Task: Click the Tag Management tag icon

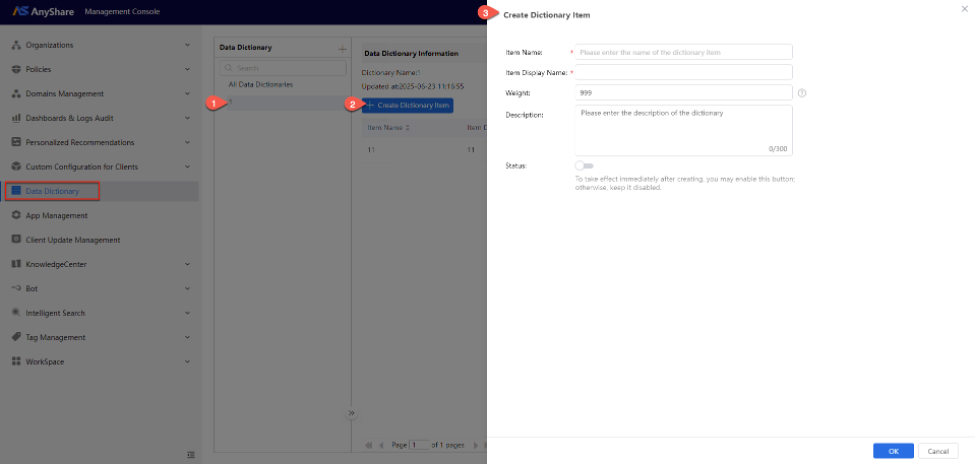Action: pyautogui.click(x=17, y=337)
